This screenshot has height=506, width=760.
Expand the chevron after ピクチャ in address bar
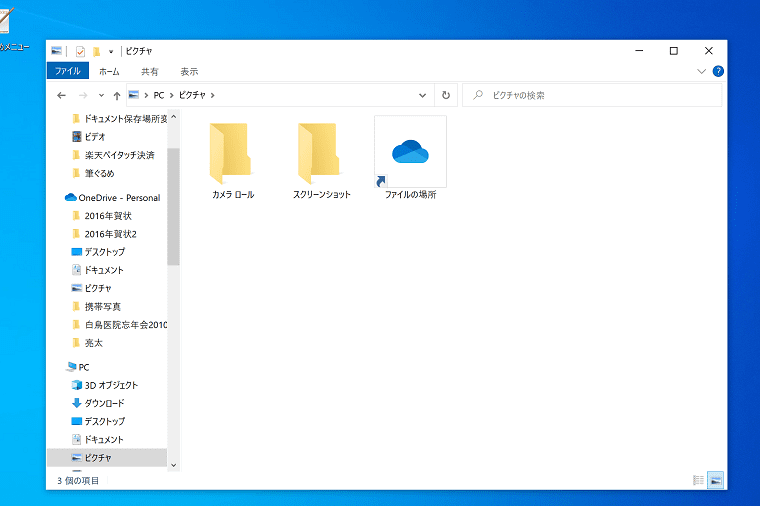point(212,95)
